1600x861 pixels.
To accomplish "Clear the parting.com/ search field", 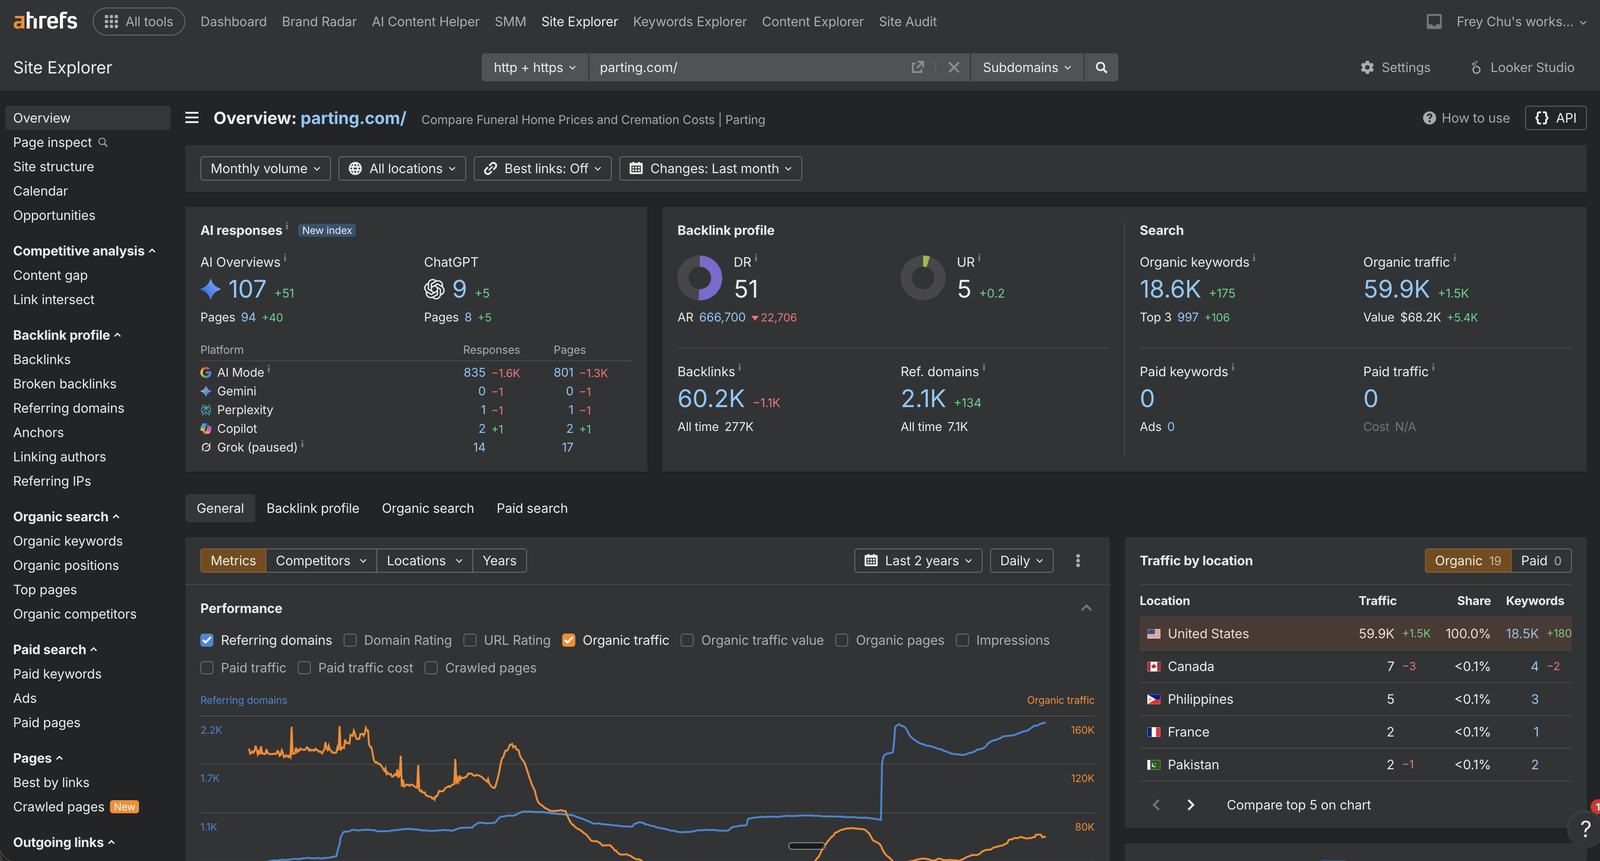I will (x=954, y=67).
